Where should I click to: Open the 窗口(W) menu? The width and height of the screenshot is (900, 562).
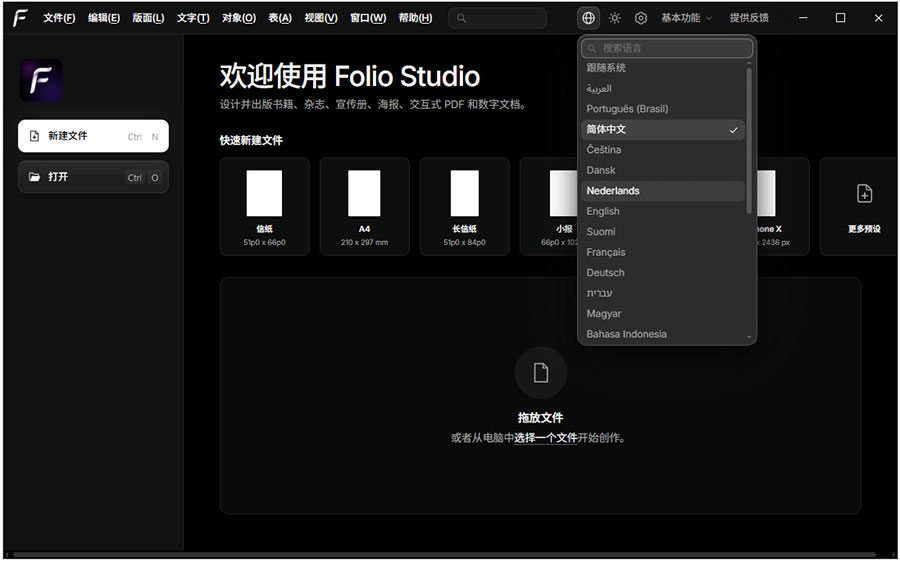[368, 18]
